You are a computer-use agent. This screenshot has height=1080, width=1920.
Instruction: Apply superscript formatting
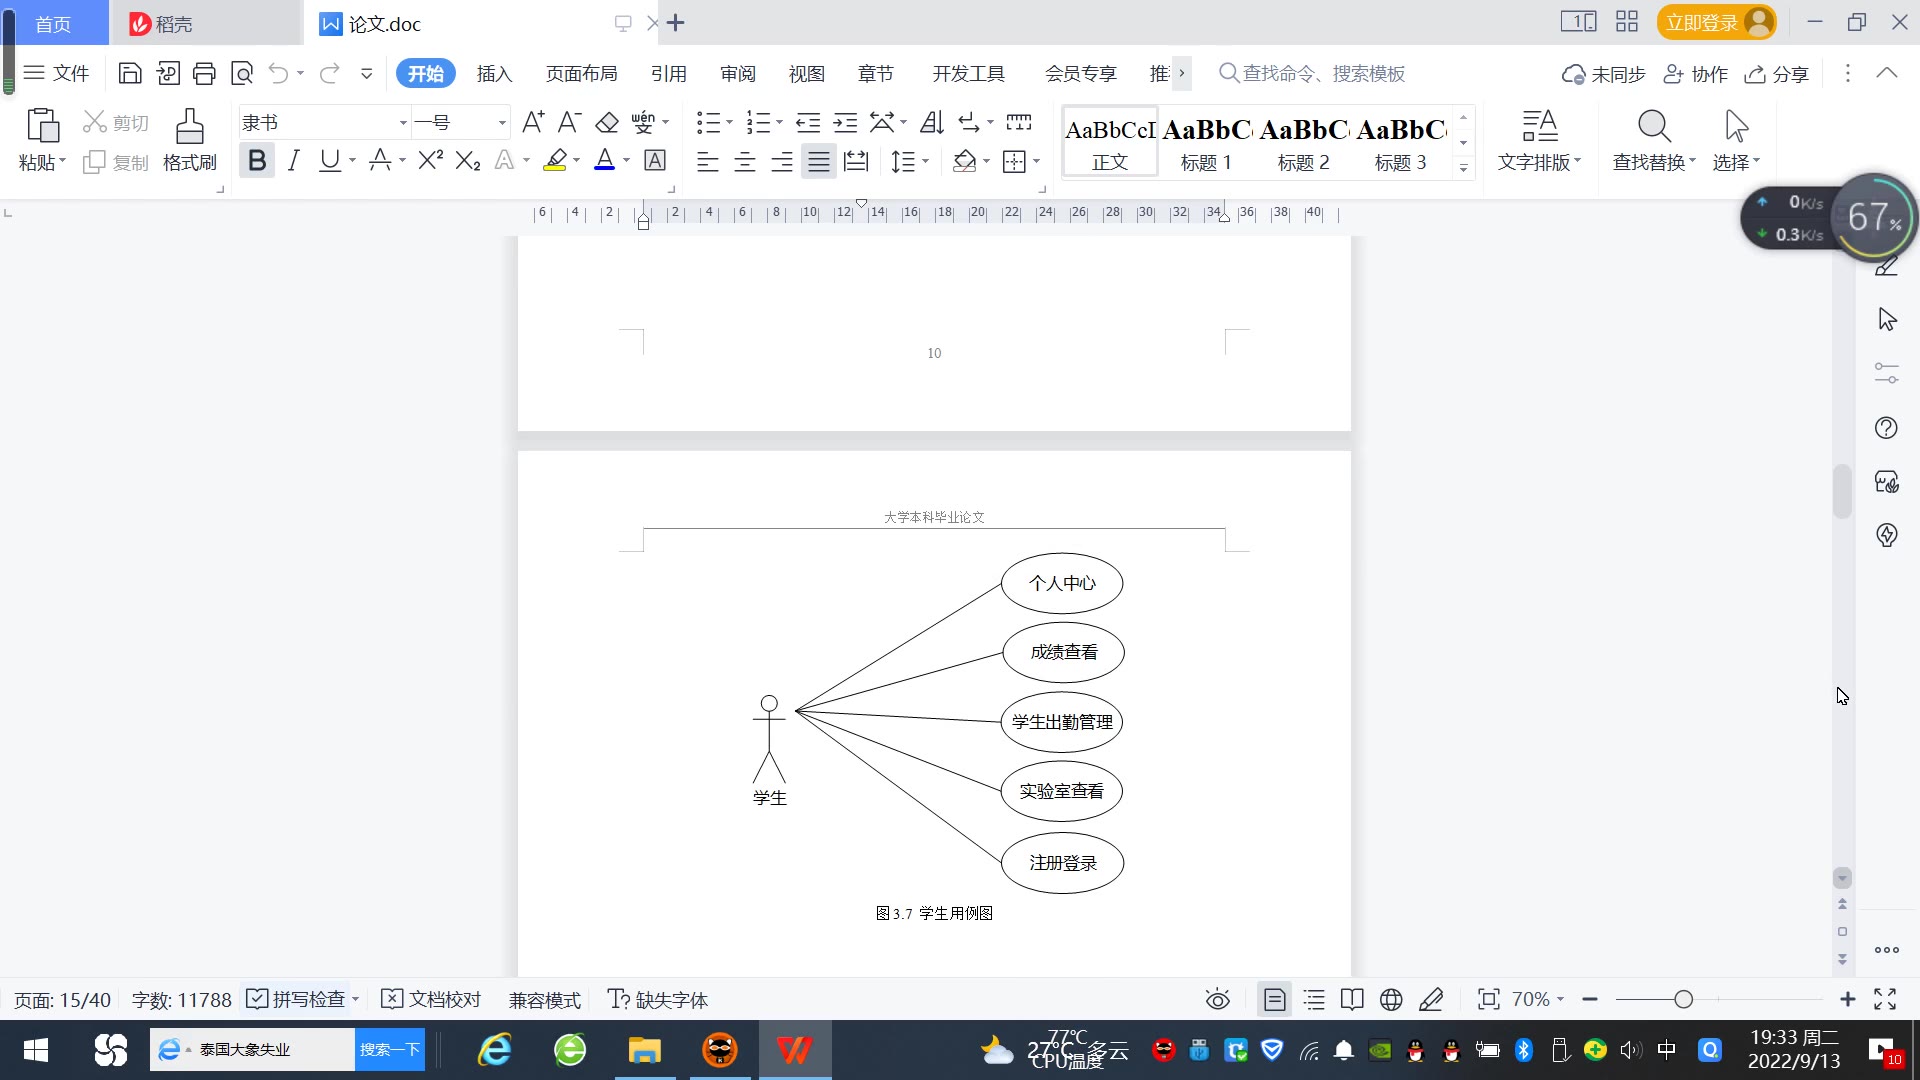431,160
